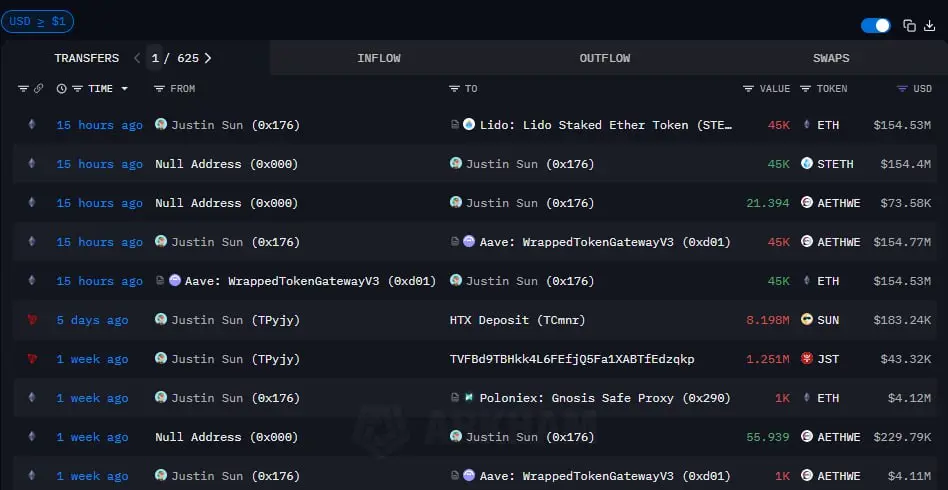948x490 pixels.
Task: Open Aave: WrappedTokenGatewayV3 sender in the FROM column
Action: pos(311,281)
